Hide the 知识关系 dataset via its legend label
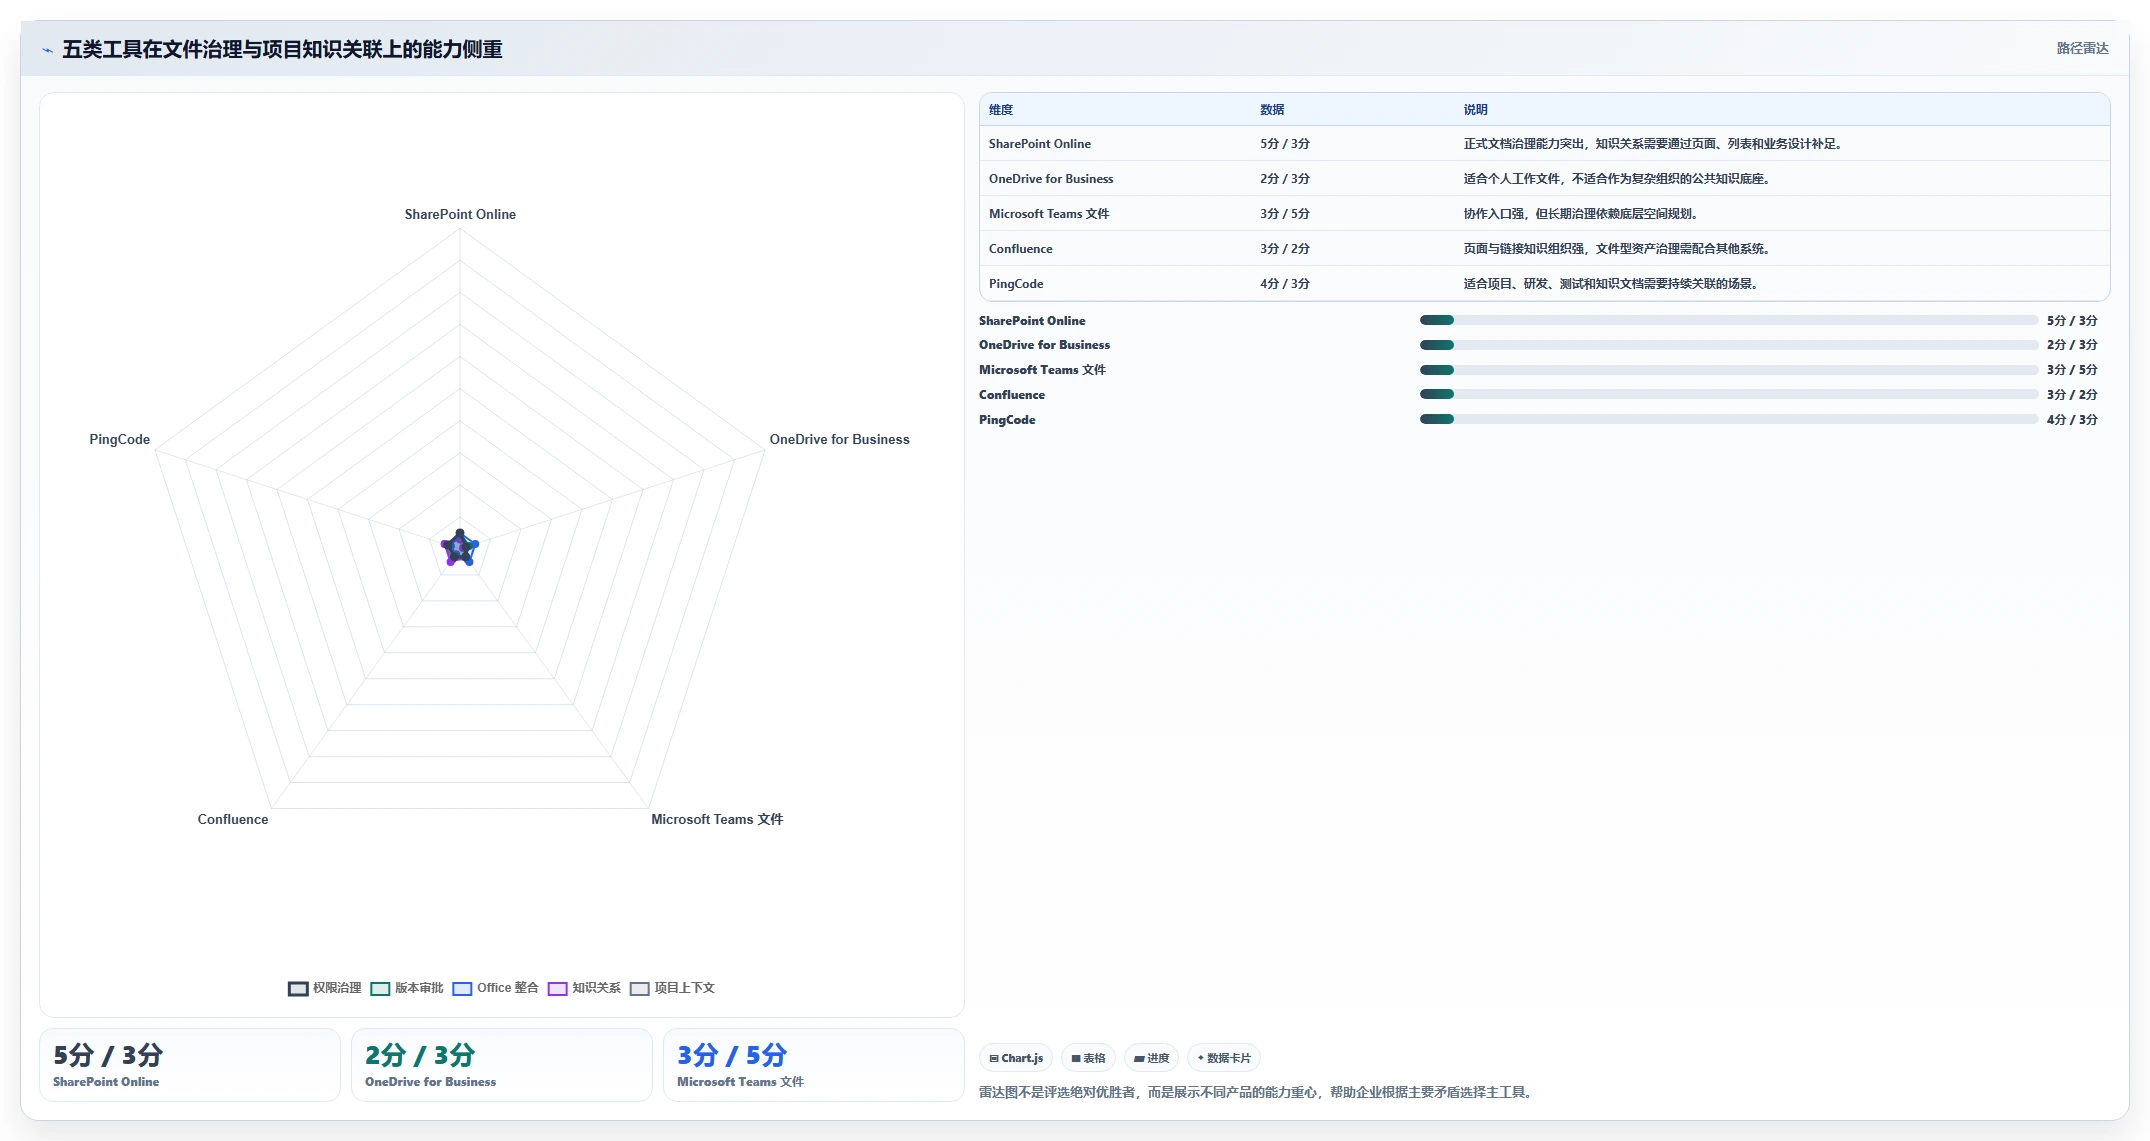Image resolution: width=2150 pixels, height=1141 pixels. (x=596, y=988)
